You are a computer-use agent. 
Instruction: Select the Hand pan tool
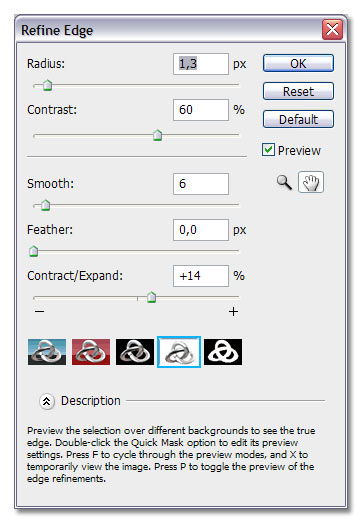tap(311, 182)
